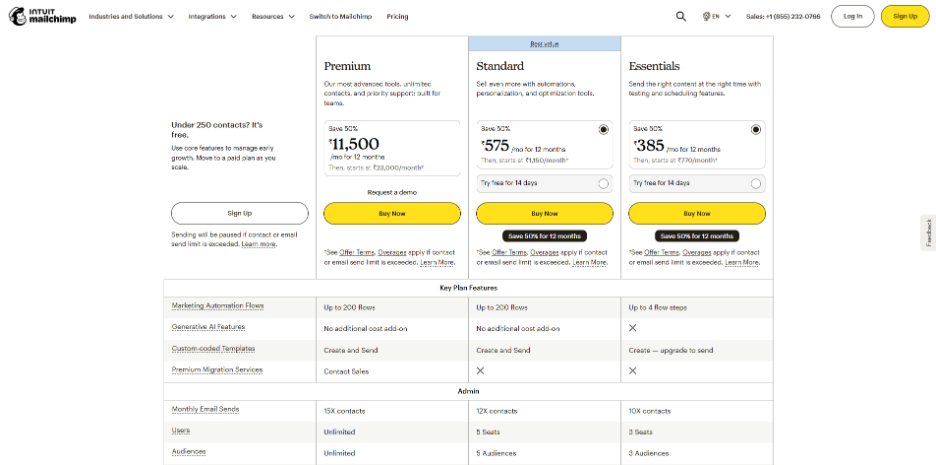This screenshot has height=465, width=936.
Task: Click the Intuit Mailchimp logo
Action: click(42, 17)
